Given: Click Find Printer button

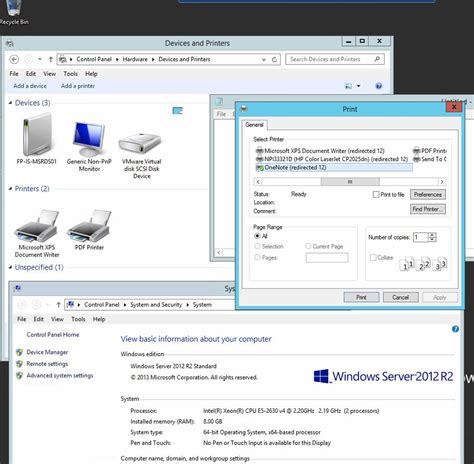Looking at the screenshot, I should click(x=428, y=209).
